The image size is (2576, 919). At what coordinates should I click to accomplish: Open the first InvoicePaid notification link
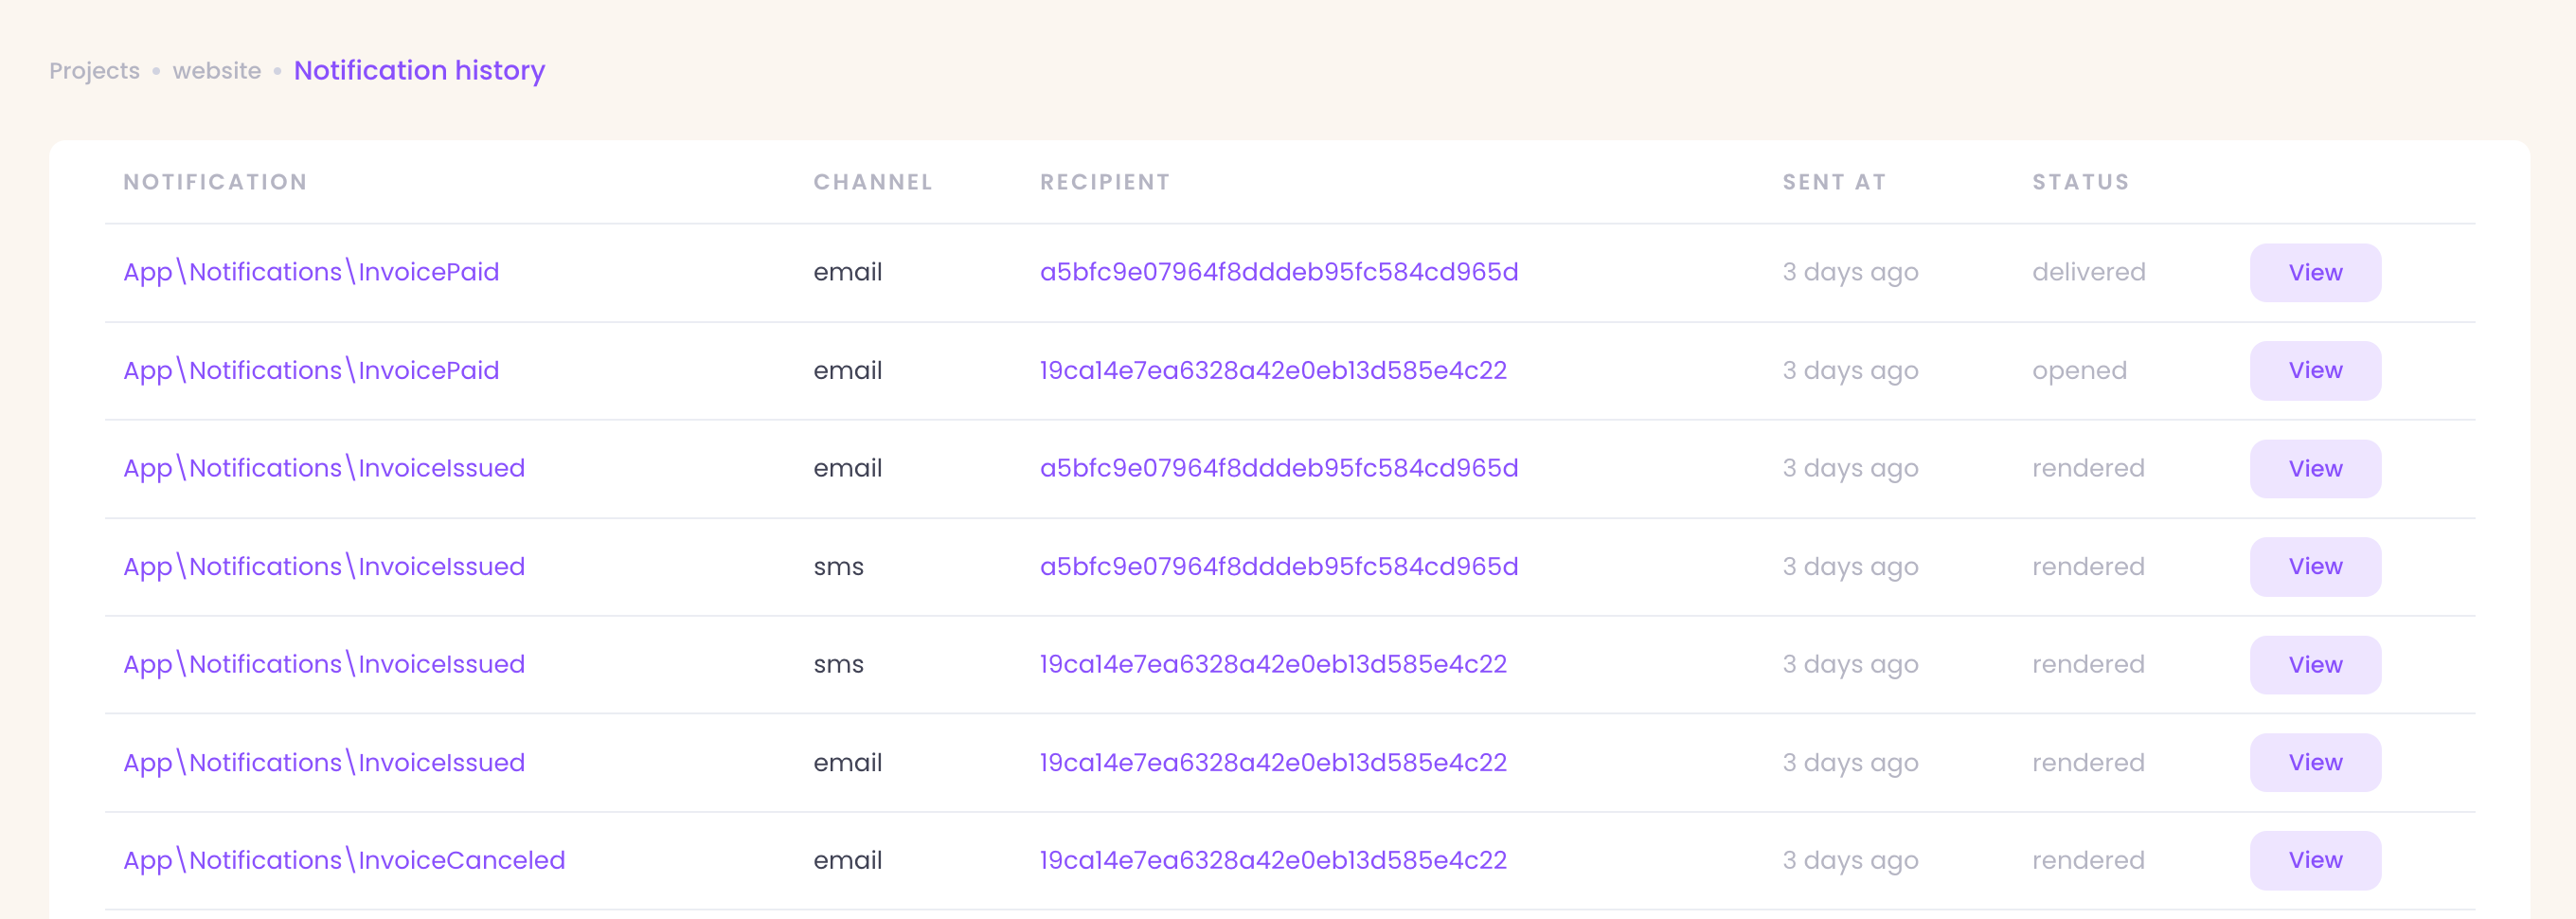[311, 272]
